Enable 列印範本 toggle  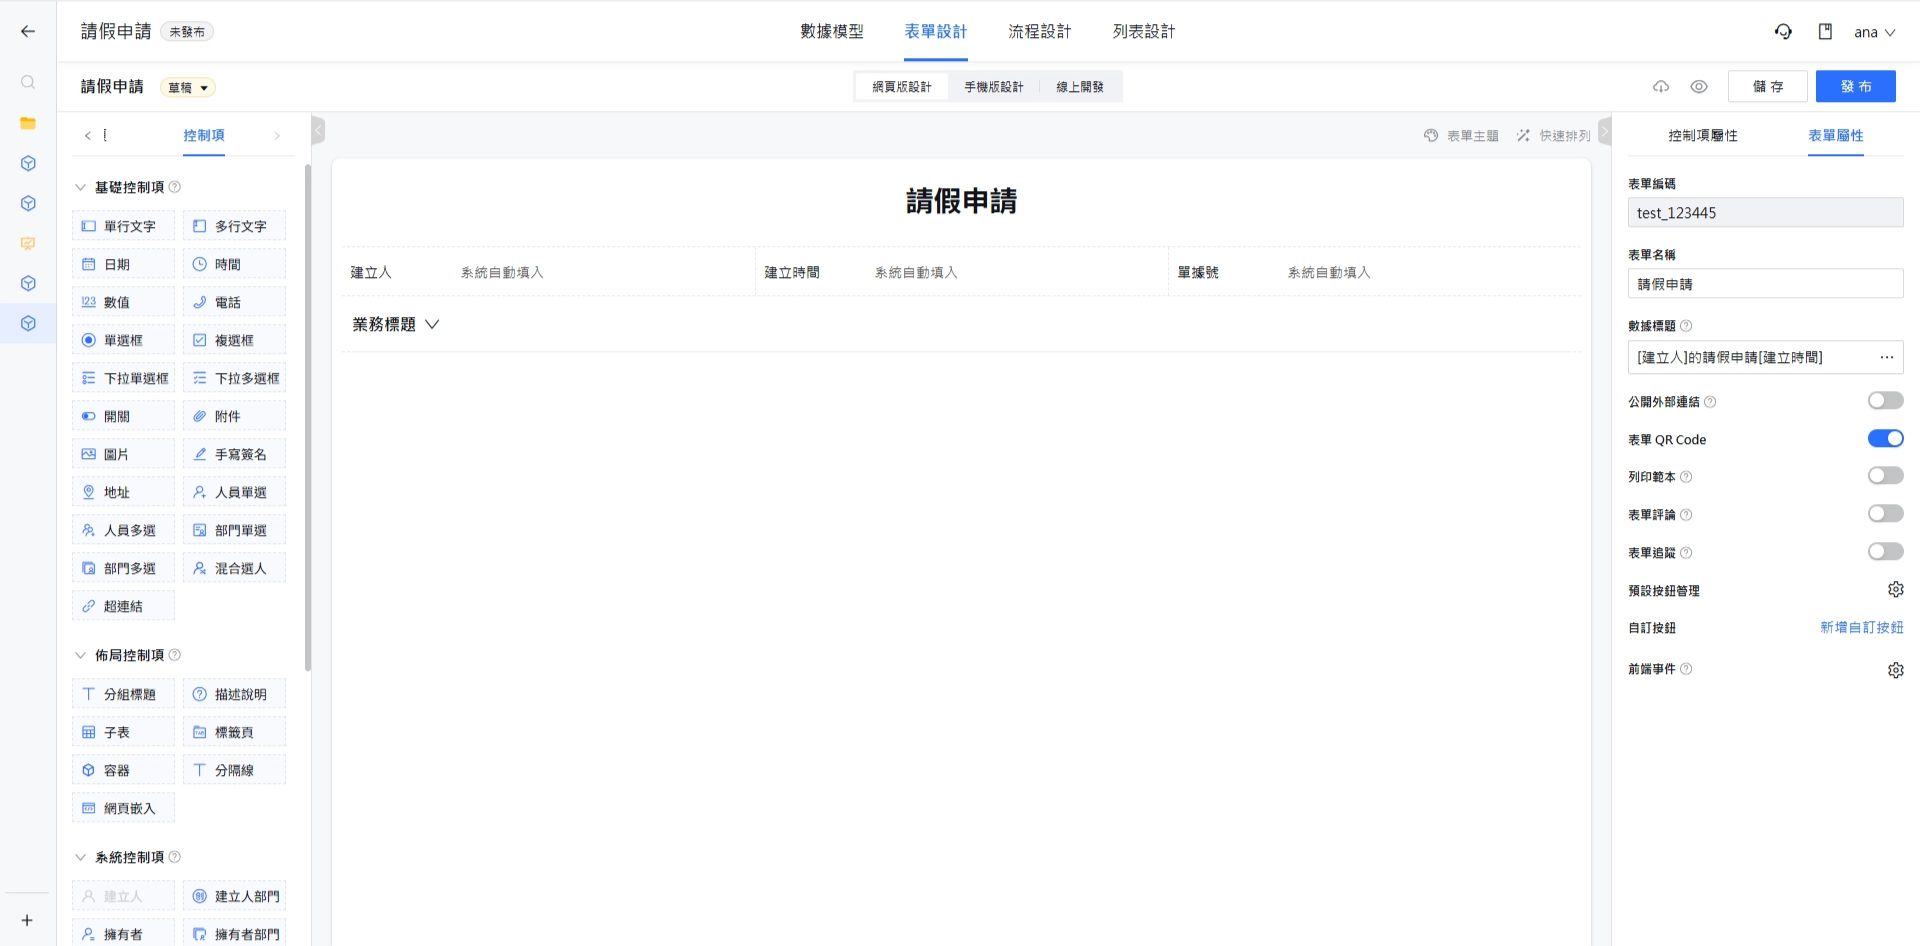[x=1885, y=476]
